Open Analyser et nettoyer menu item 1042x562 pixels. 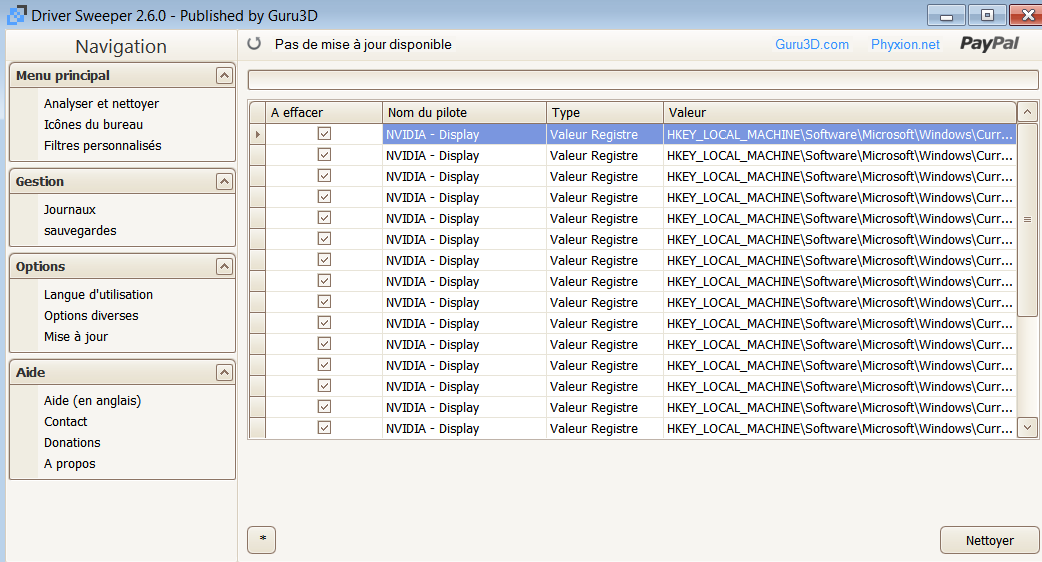click(101, 104)
